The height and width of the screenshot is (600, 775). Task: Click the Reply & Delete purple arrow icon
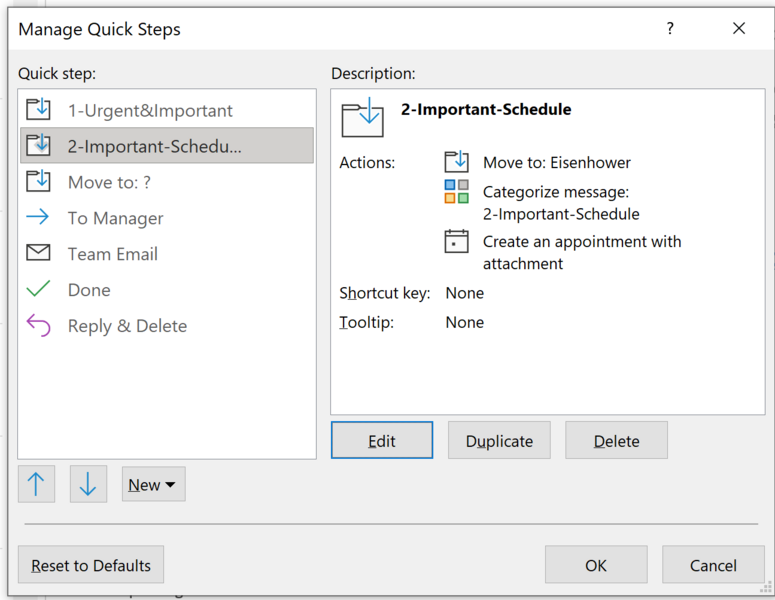point(38,326)
